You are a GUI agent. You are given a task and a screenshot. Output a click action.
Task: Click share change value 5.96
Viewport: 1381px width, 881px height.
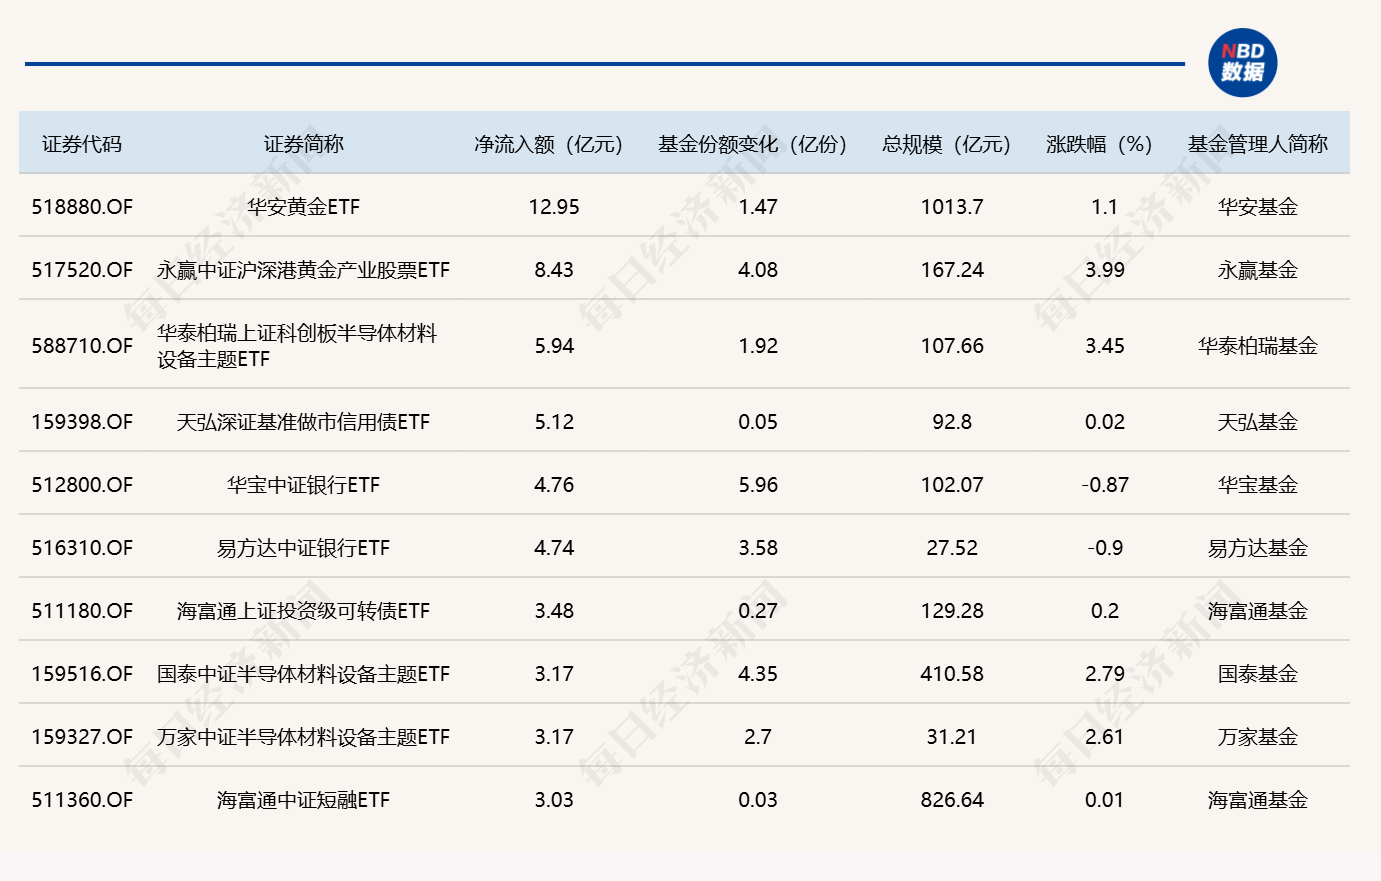point(758,485)
